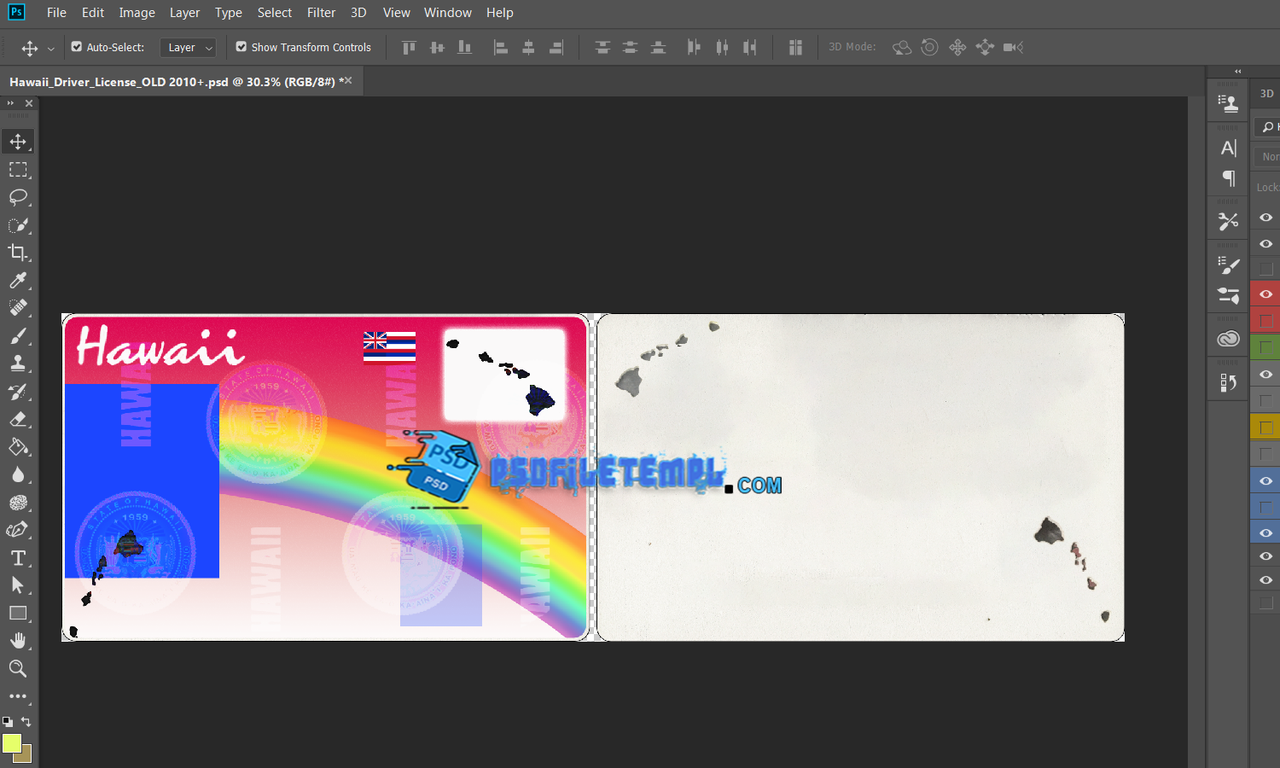Hide the topmost layer via its eye icon
This screenshot has width=1280, height=768.
(x=1266, y=217)
